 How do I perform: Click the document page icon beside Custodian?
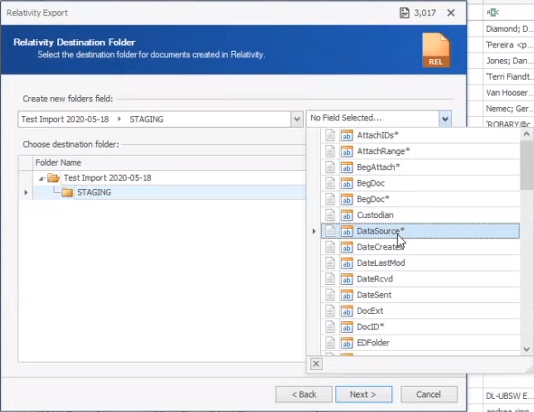pyautogui.click(x=330, y=215)
